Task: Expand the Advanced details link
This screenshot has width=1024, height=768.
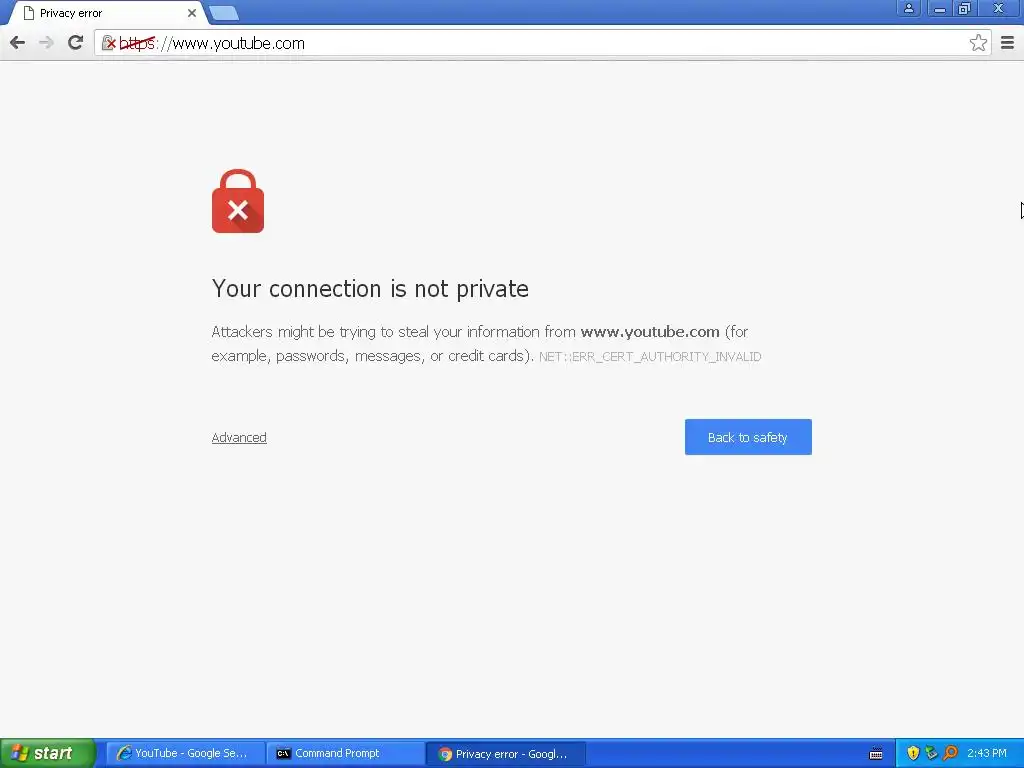Action: click(239, 438)
